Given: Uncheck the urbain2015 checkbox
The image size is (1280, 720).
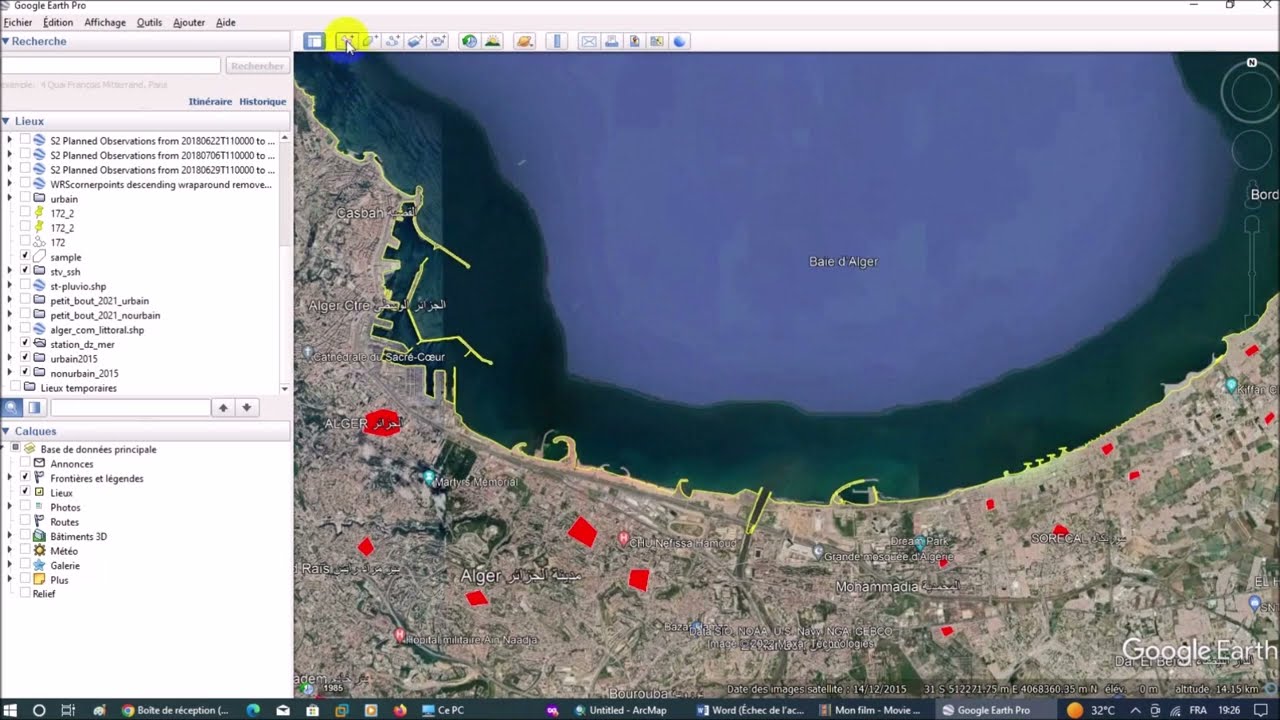Looking at the screenshot, I should click(25, 358).
